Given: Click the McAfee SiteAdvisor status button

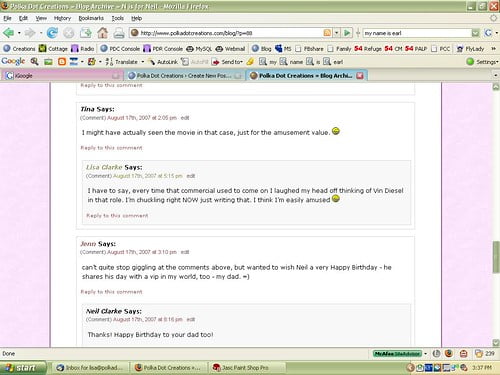Looking at the screenshot, I should tap(397, 354).
